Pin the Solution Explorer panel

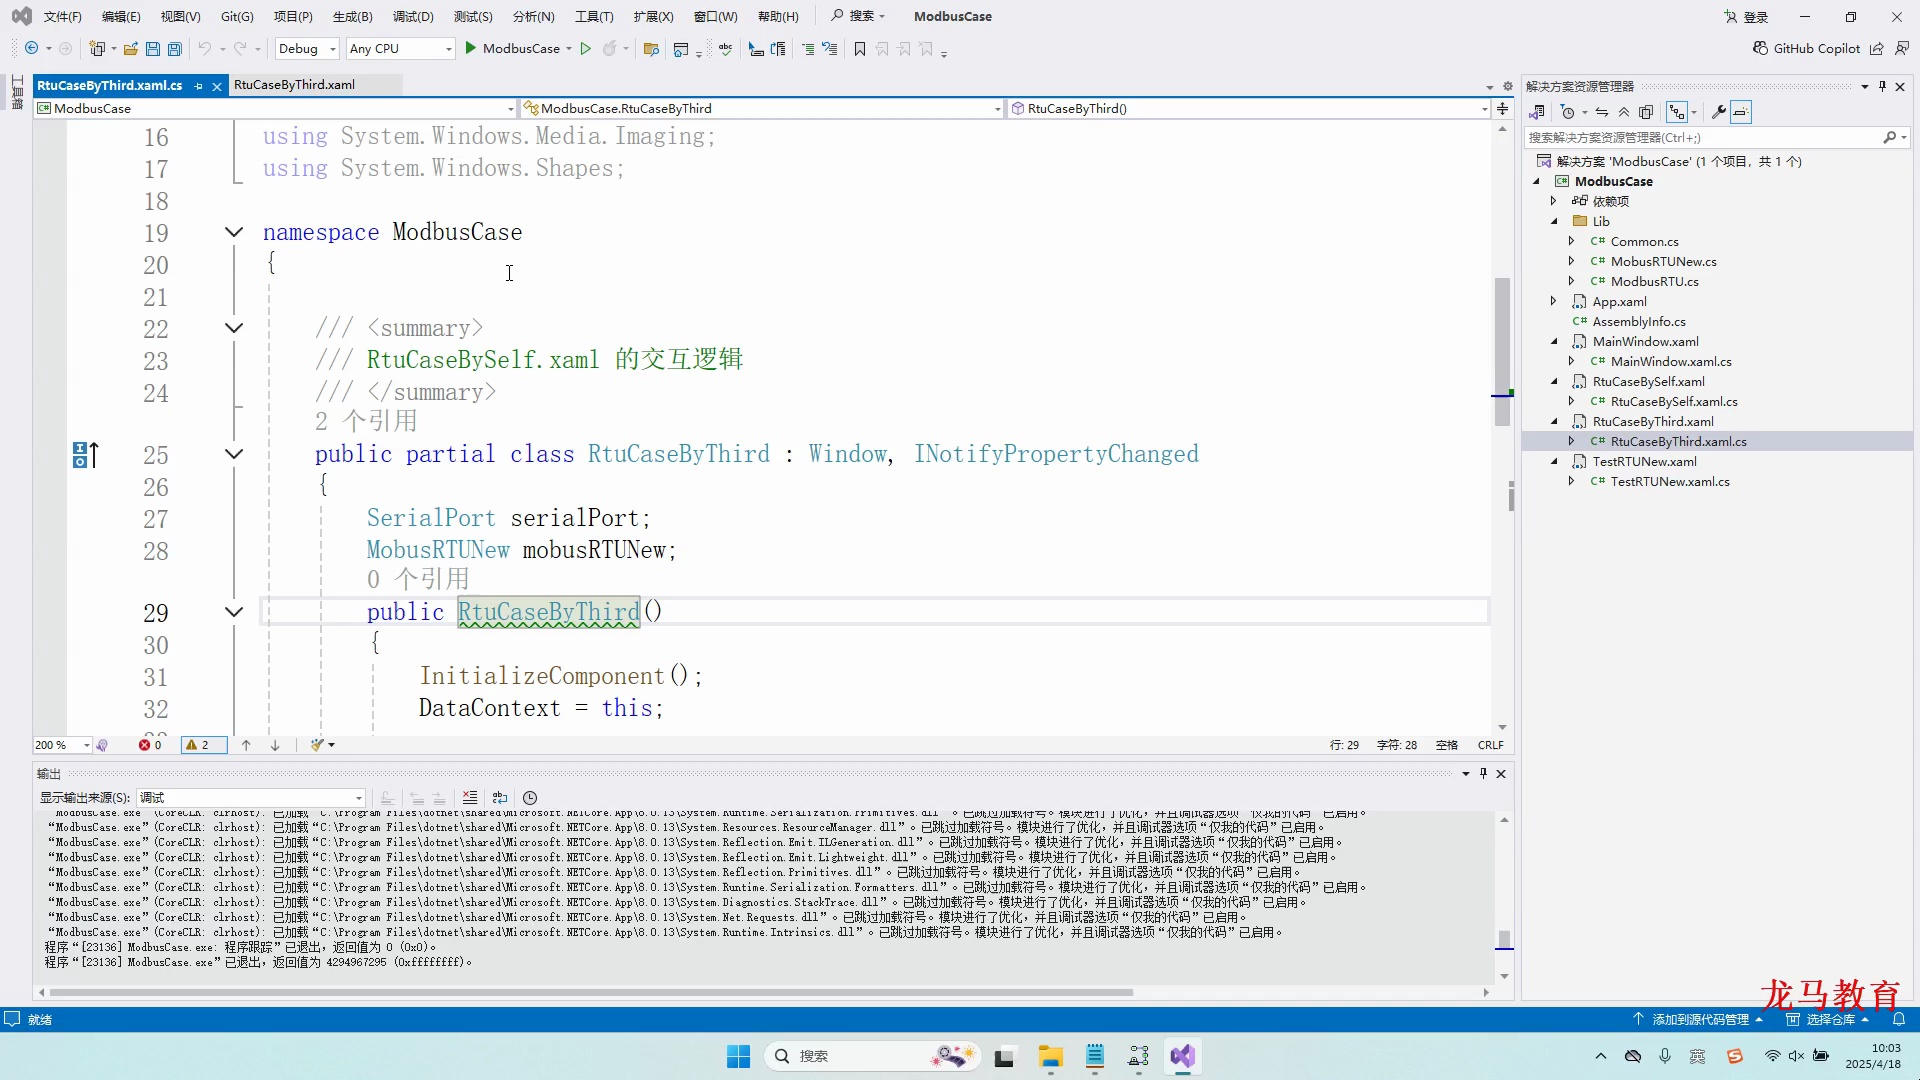click(1883, 86)
